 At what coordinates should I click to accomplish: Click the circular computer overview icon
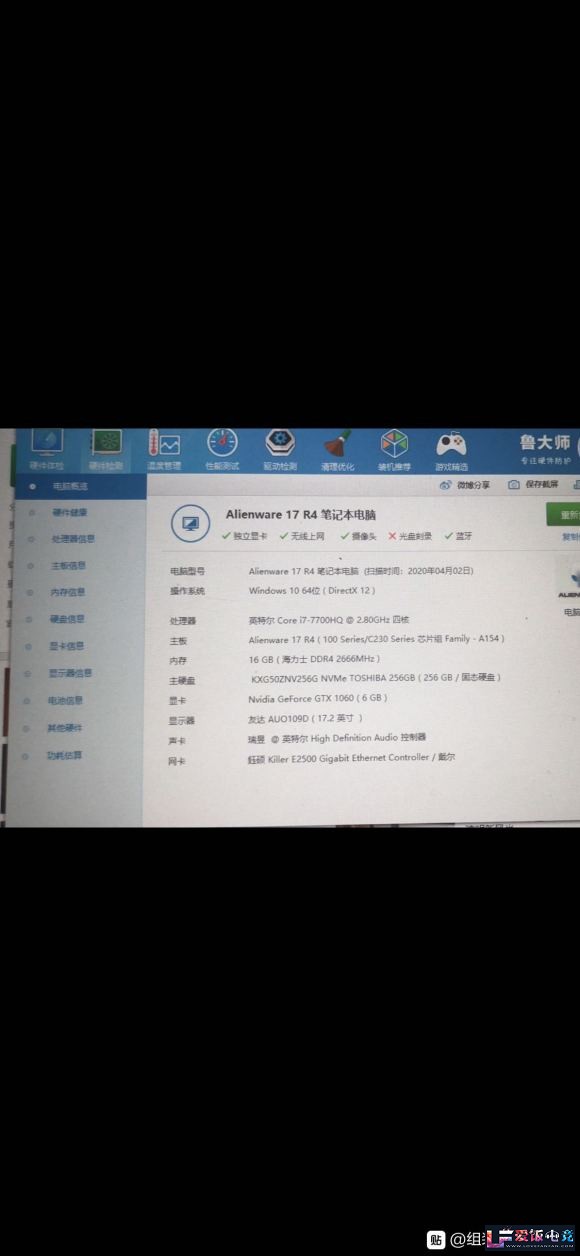pos(190,524)
